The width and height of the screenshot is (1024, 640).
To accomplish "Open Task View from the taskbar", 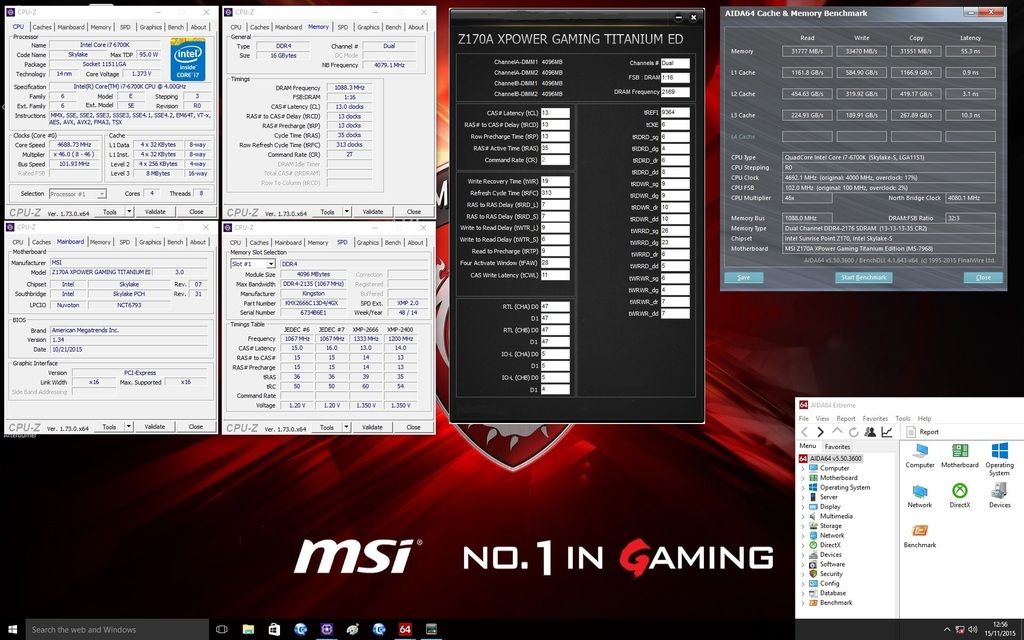I will pos(221,630).
